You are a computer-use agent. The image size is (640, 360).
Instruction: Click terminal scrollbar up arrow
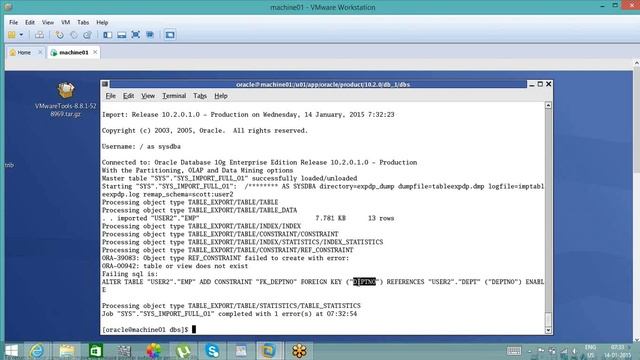tap(548, 105)
